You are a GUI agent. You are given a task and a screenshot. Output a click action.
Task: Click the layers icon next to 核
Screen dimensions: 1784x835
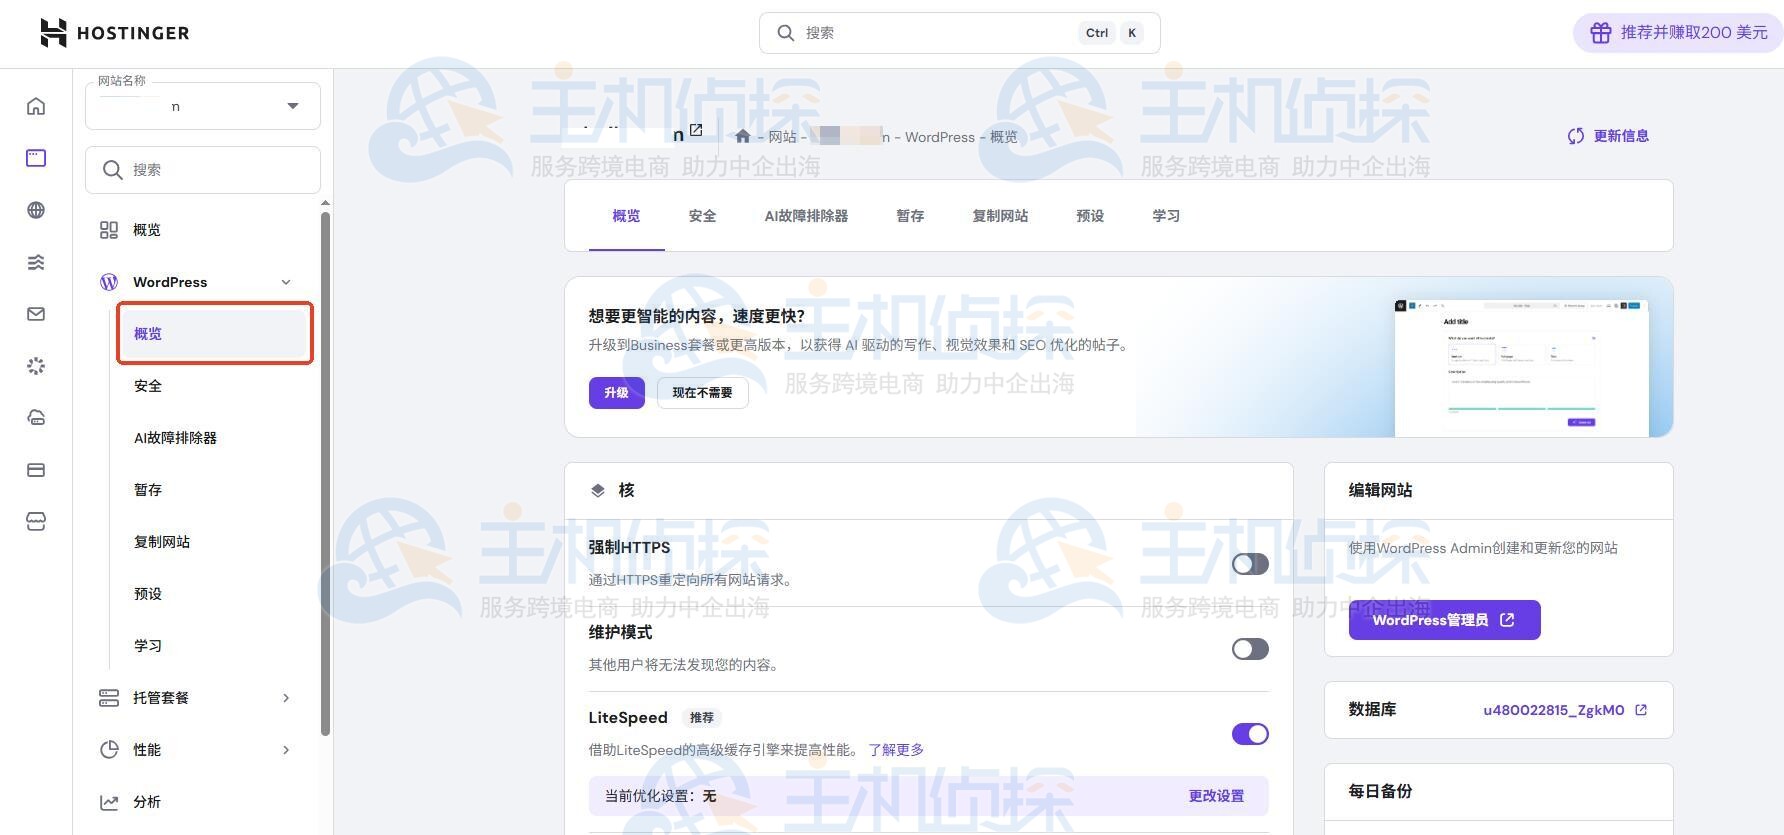(x=598, y=490)
